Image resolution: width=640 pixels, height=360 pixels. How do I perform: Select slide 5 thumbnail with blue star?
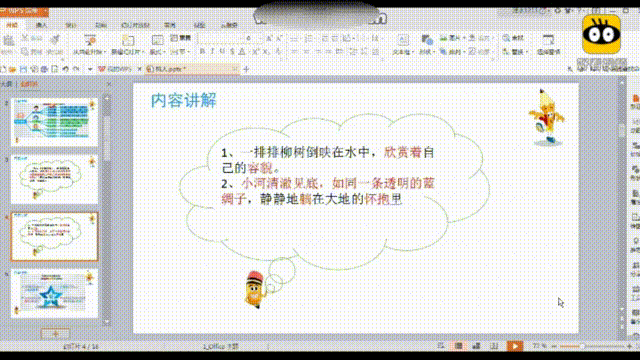click(x=54, y=293)
